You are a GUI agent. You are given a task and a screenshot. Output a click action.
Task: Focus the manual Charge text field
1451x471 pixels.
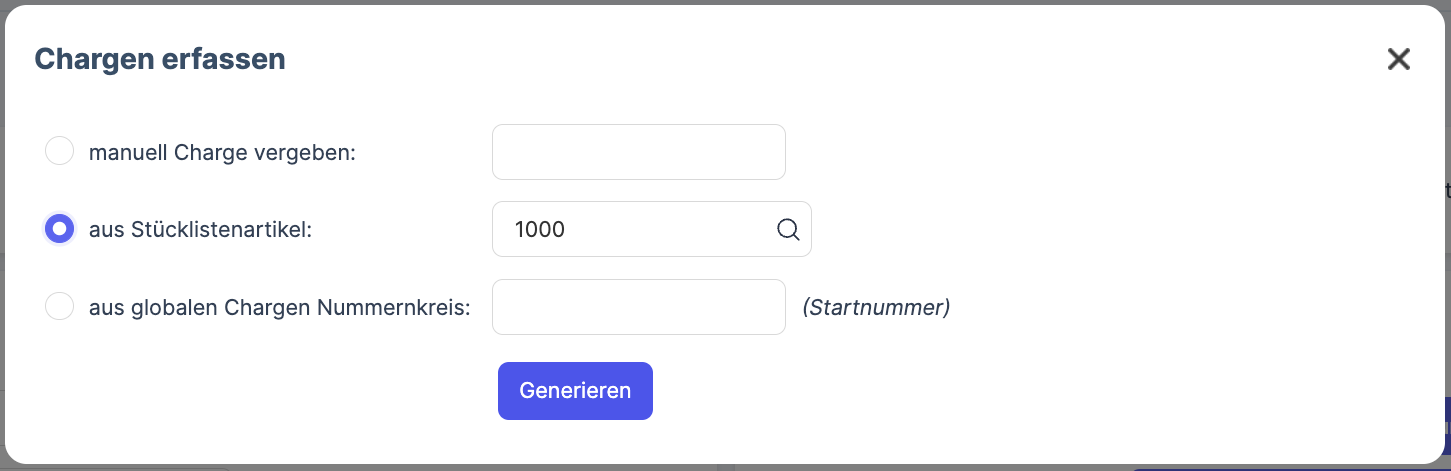click(x=638, y=152)
